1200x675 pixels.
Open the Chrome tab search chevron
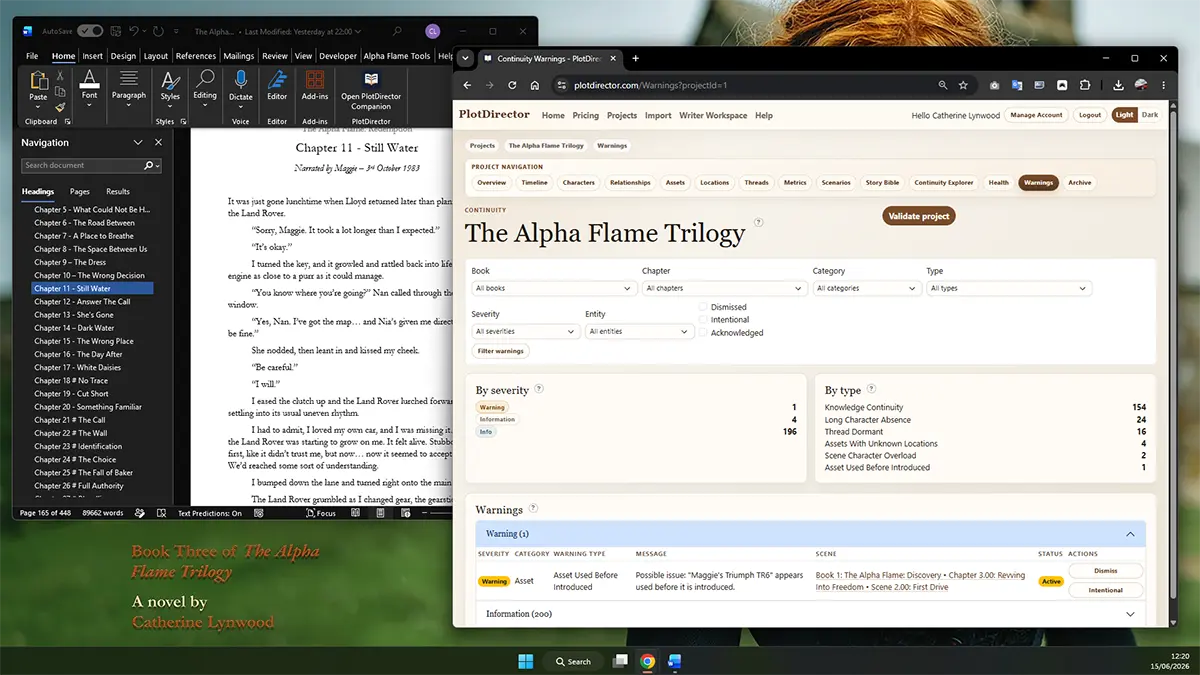tap(466, 58)
